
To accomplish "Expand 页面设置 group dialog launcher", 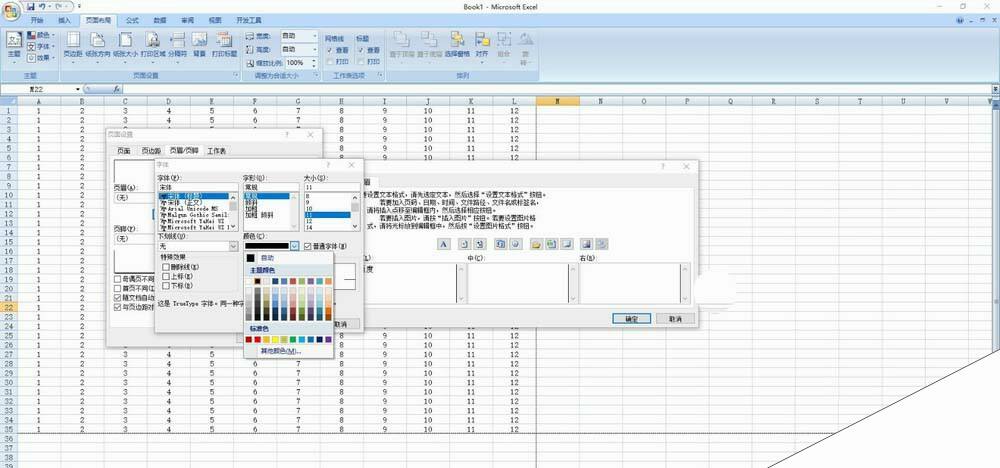I will click(236, 75).
